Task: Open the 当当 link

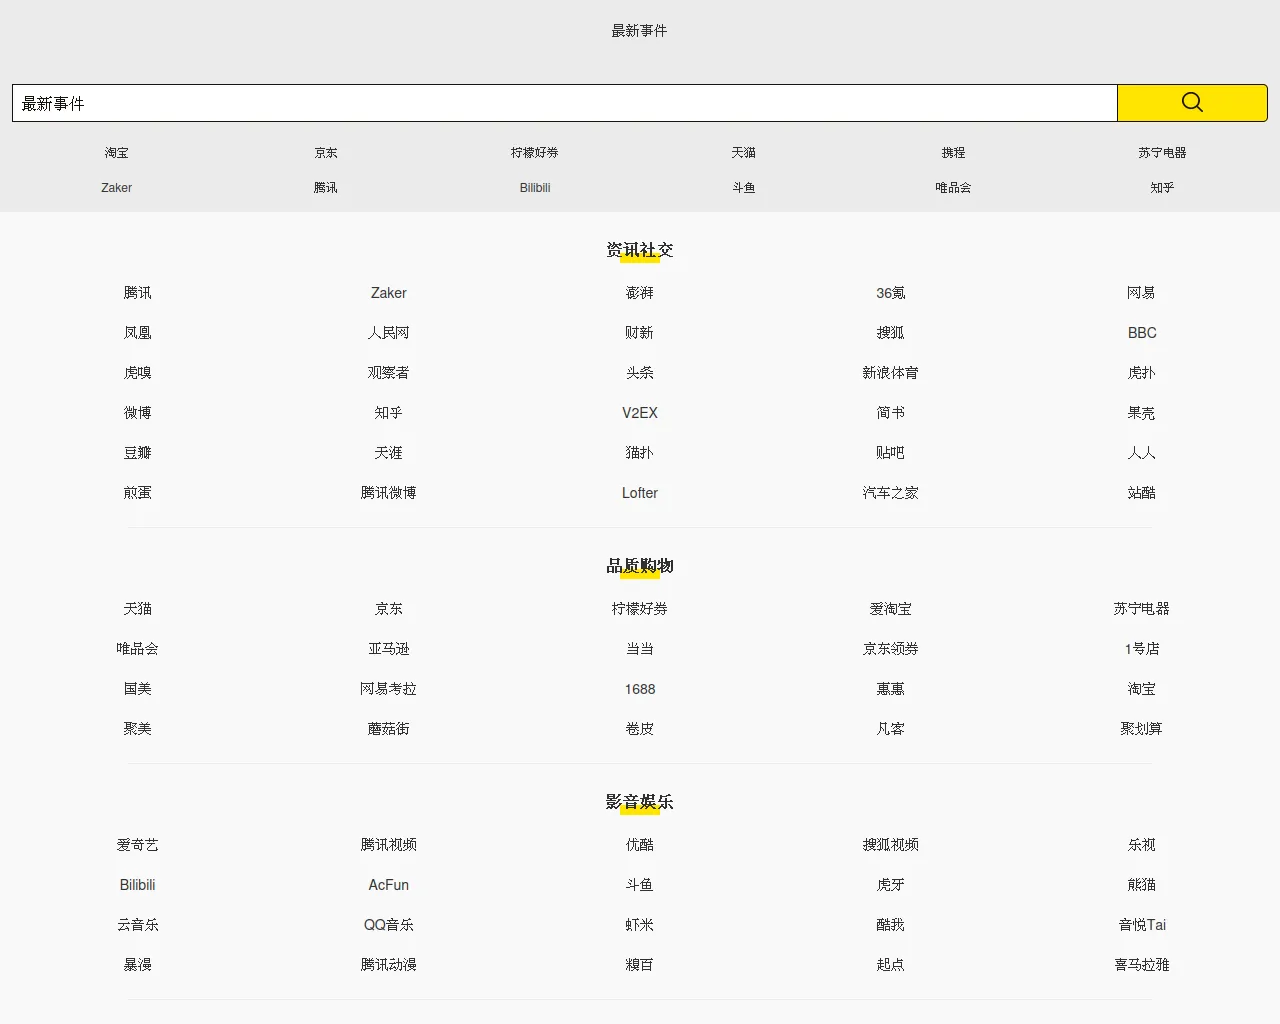Action: (640, 649)
